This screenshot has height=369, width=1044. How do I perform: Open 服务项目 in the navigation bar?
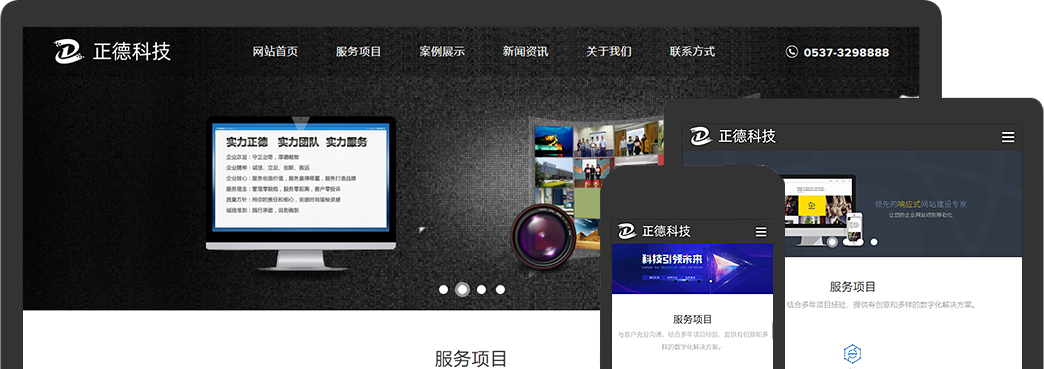tap(358, 51)
